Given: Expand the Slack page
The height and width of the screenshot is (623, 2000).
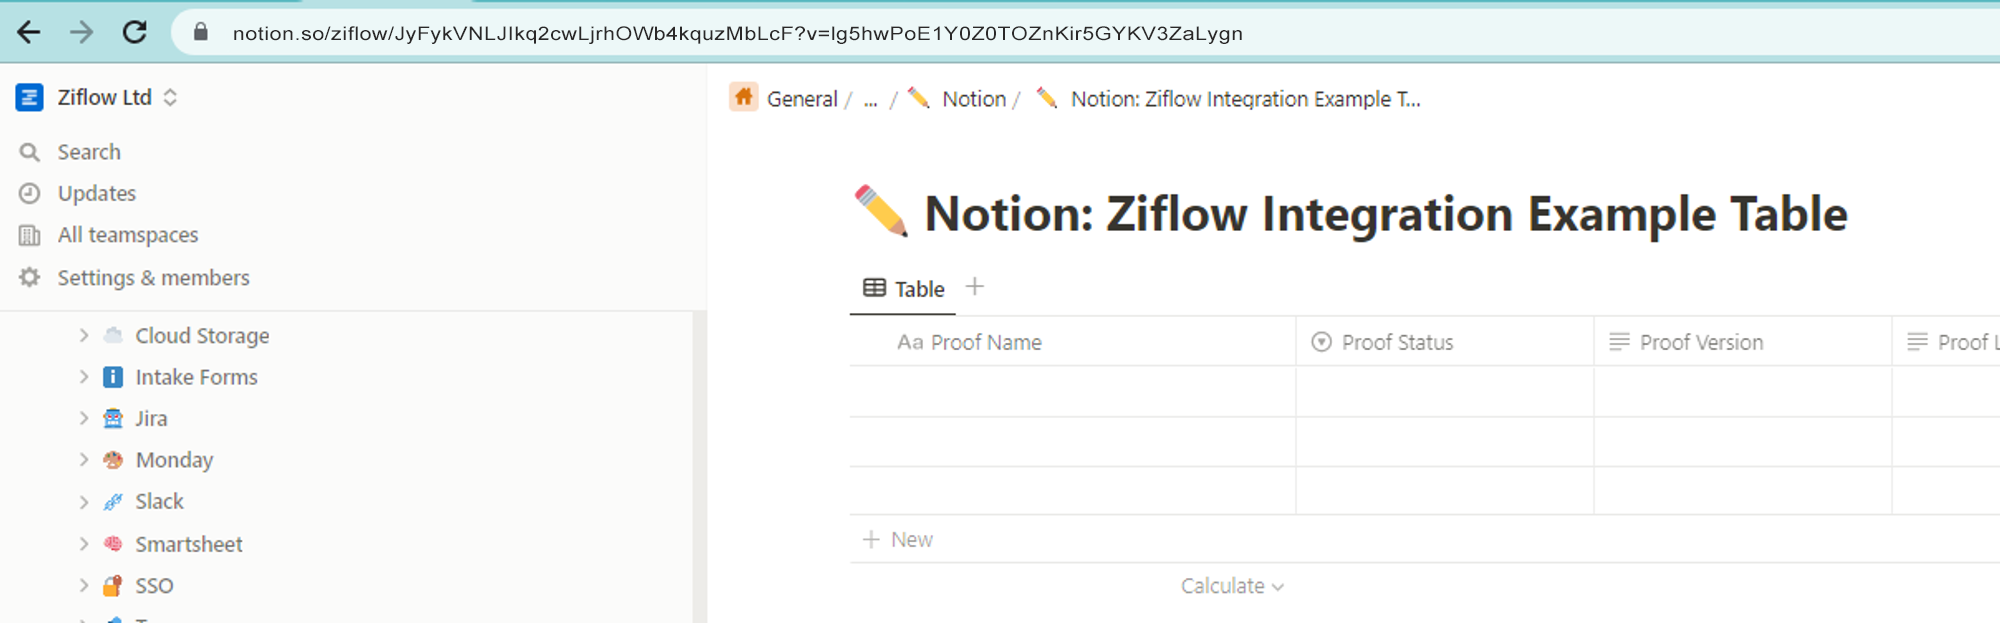Looking at the screenshot, I should (x=84, y=502).
